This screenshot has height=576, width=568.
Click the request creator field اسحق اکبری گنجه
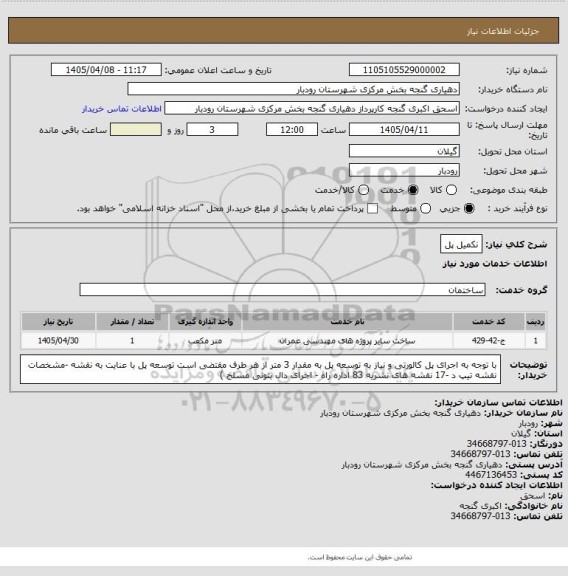tap(312, 109)
